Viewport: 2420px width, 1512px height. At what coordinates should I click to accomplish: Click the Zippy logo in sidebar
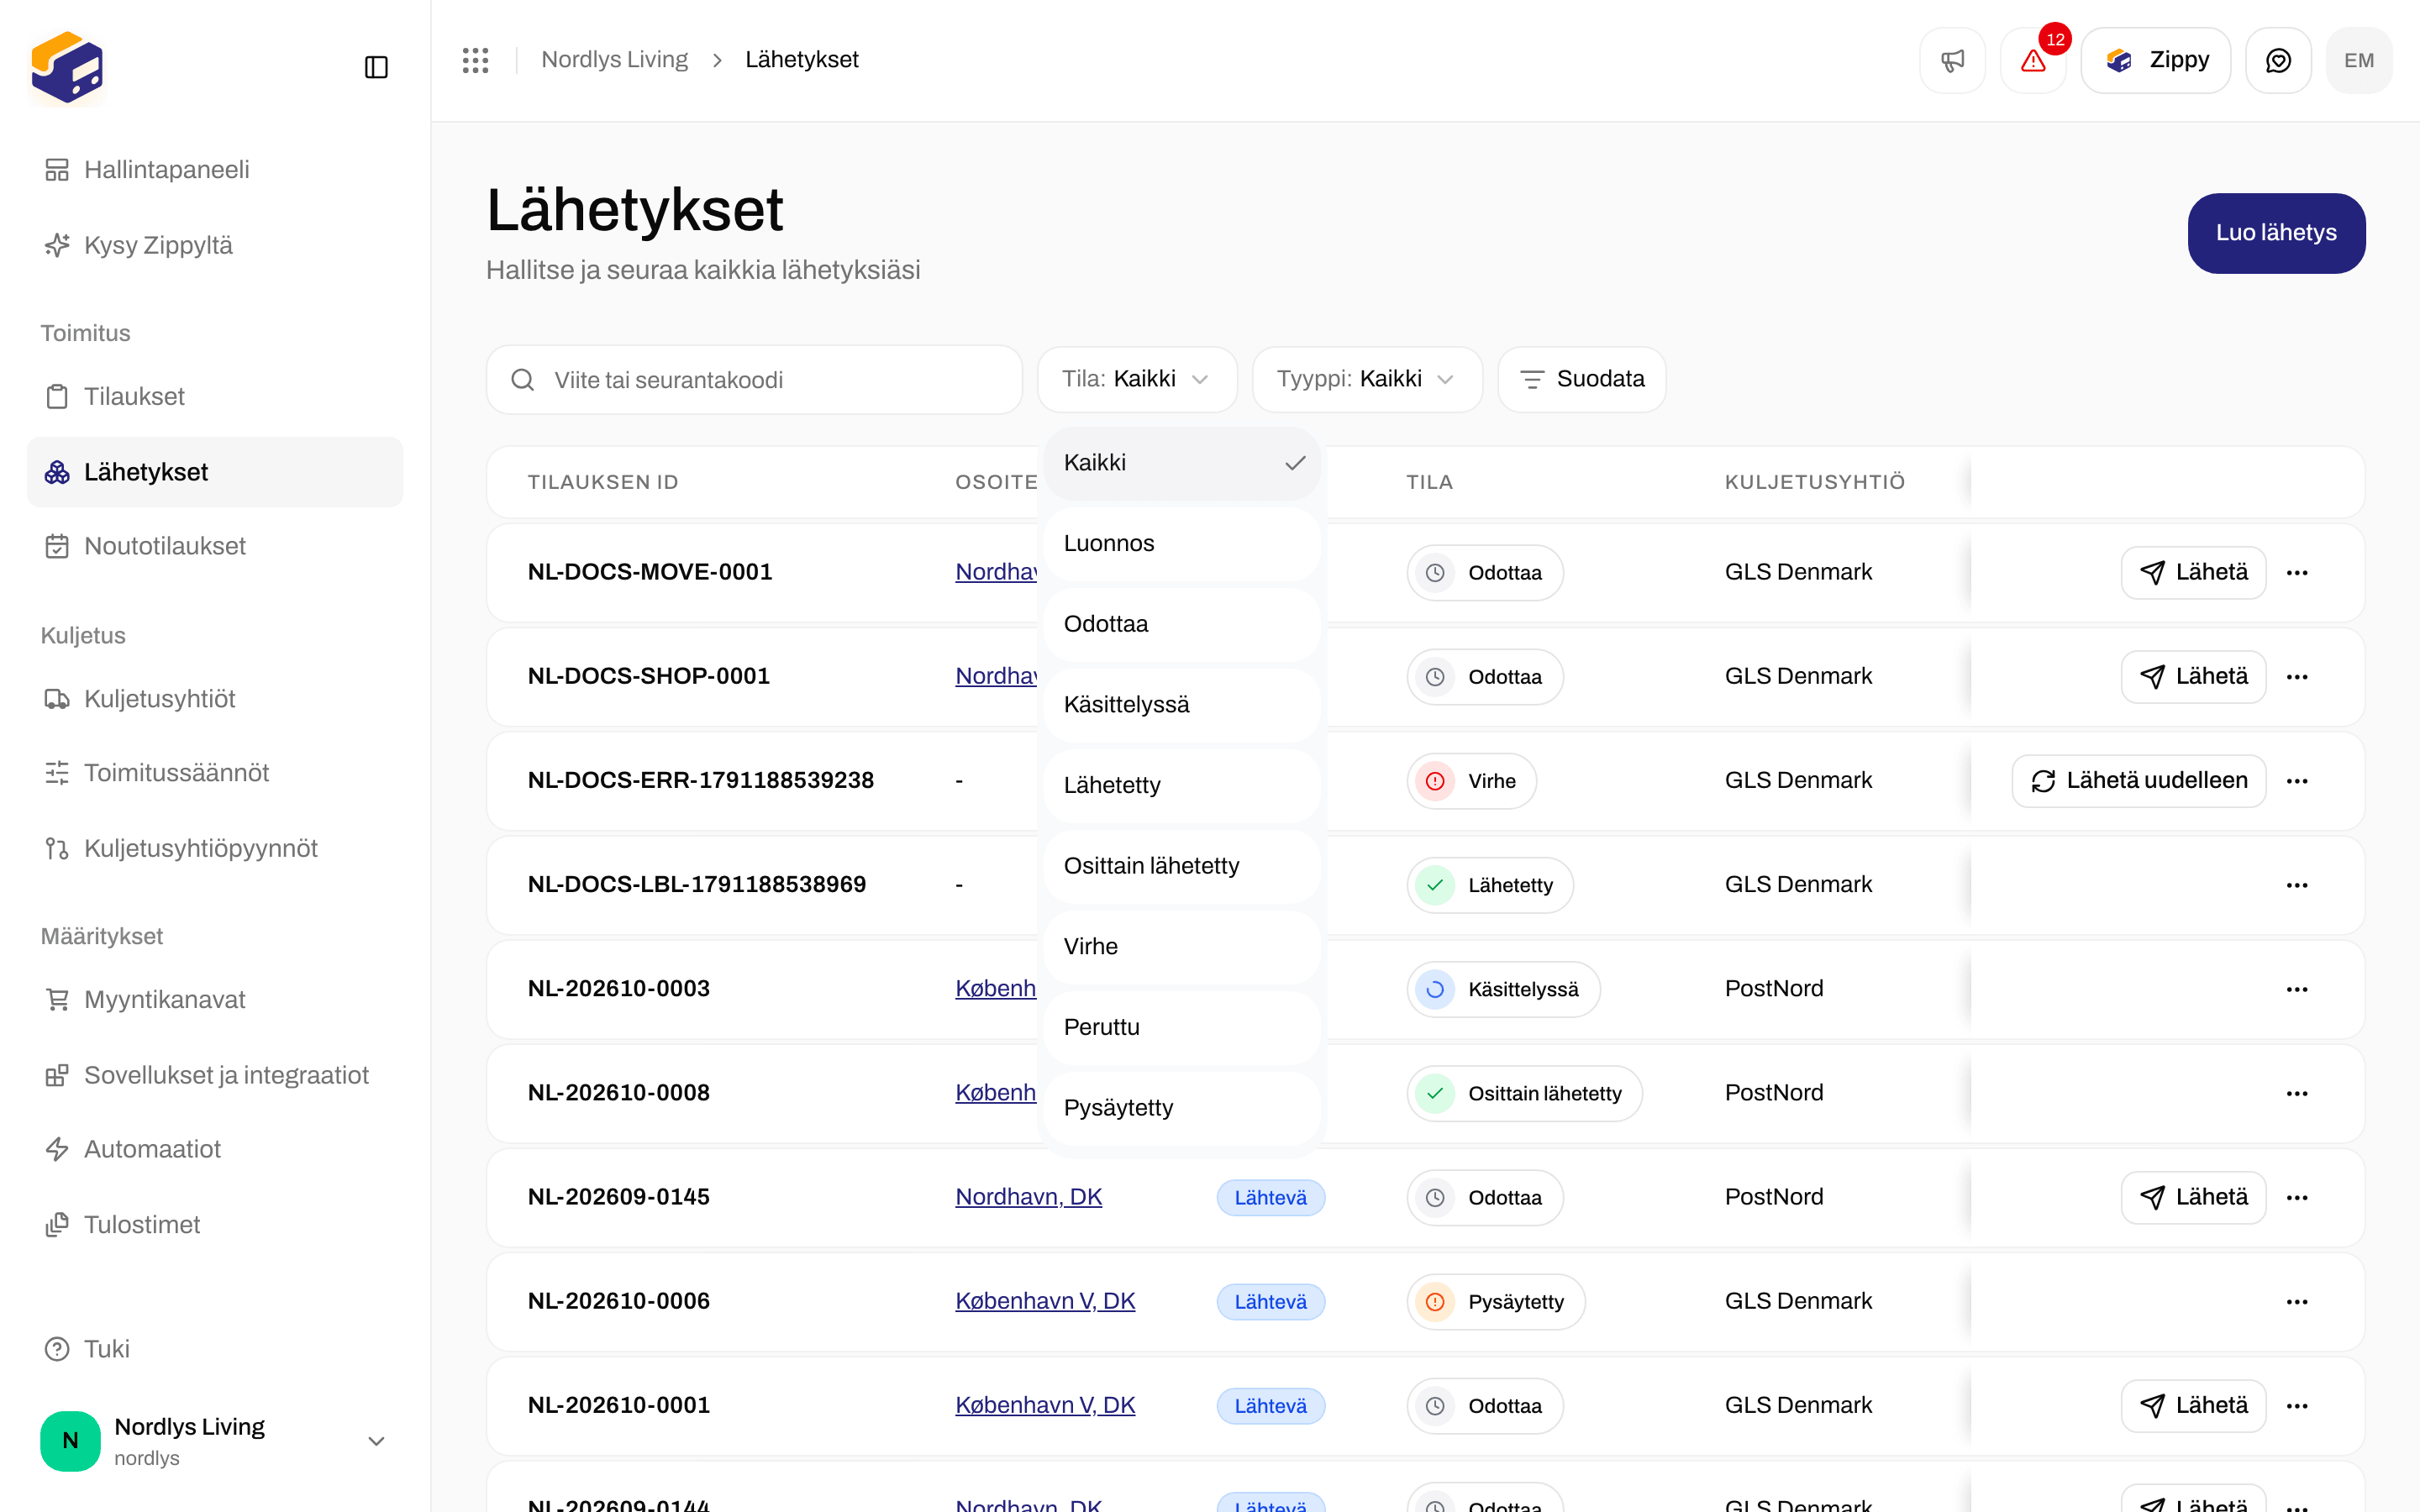coord(67,67)
